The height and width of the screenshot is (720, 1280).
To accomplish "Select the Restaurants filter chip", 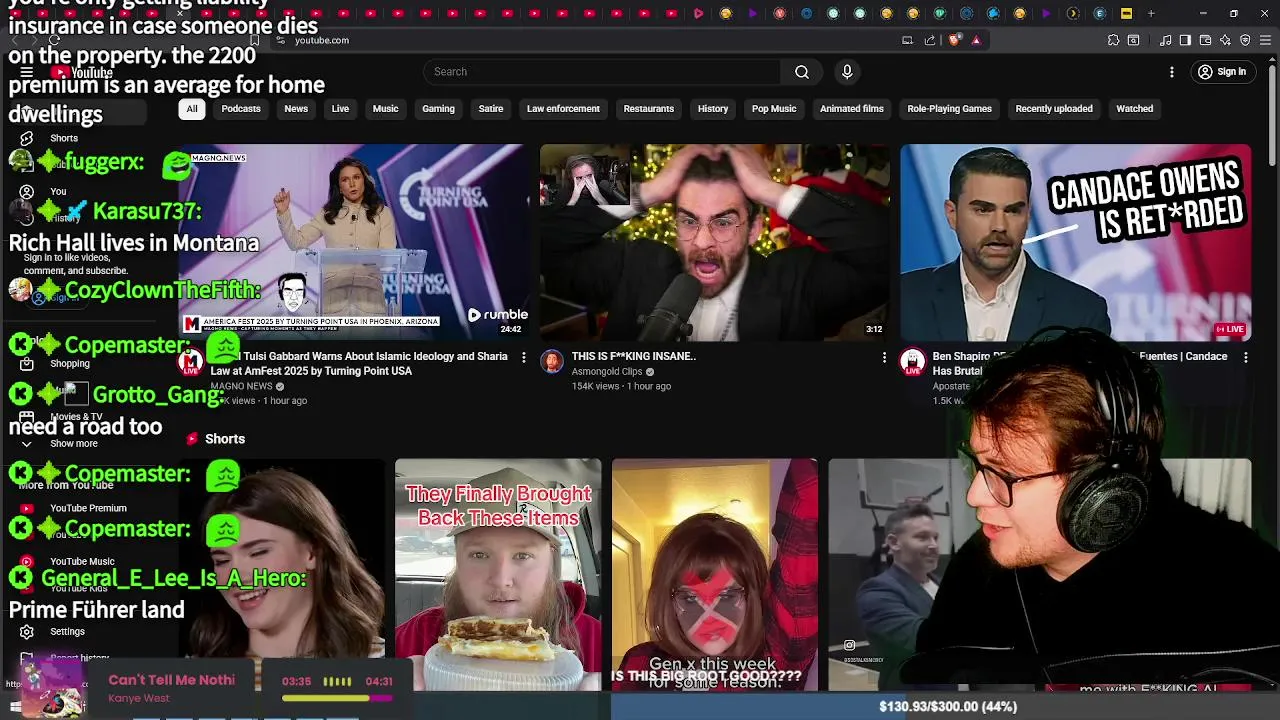I will point(649,109).
